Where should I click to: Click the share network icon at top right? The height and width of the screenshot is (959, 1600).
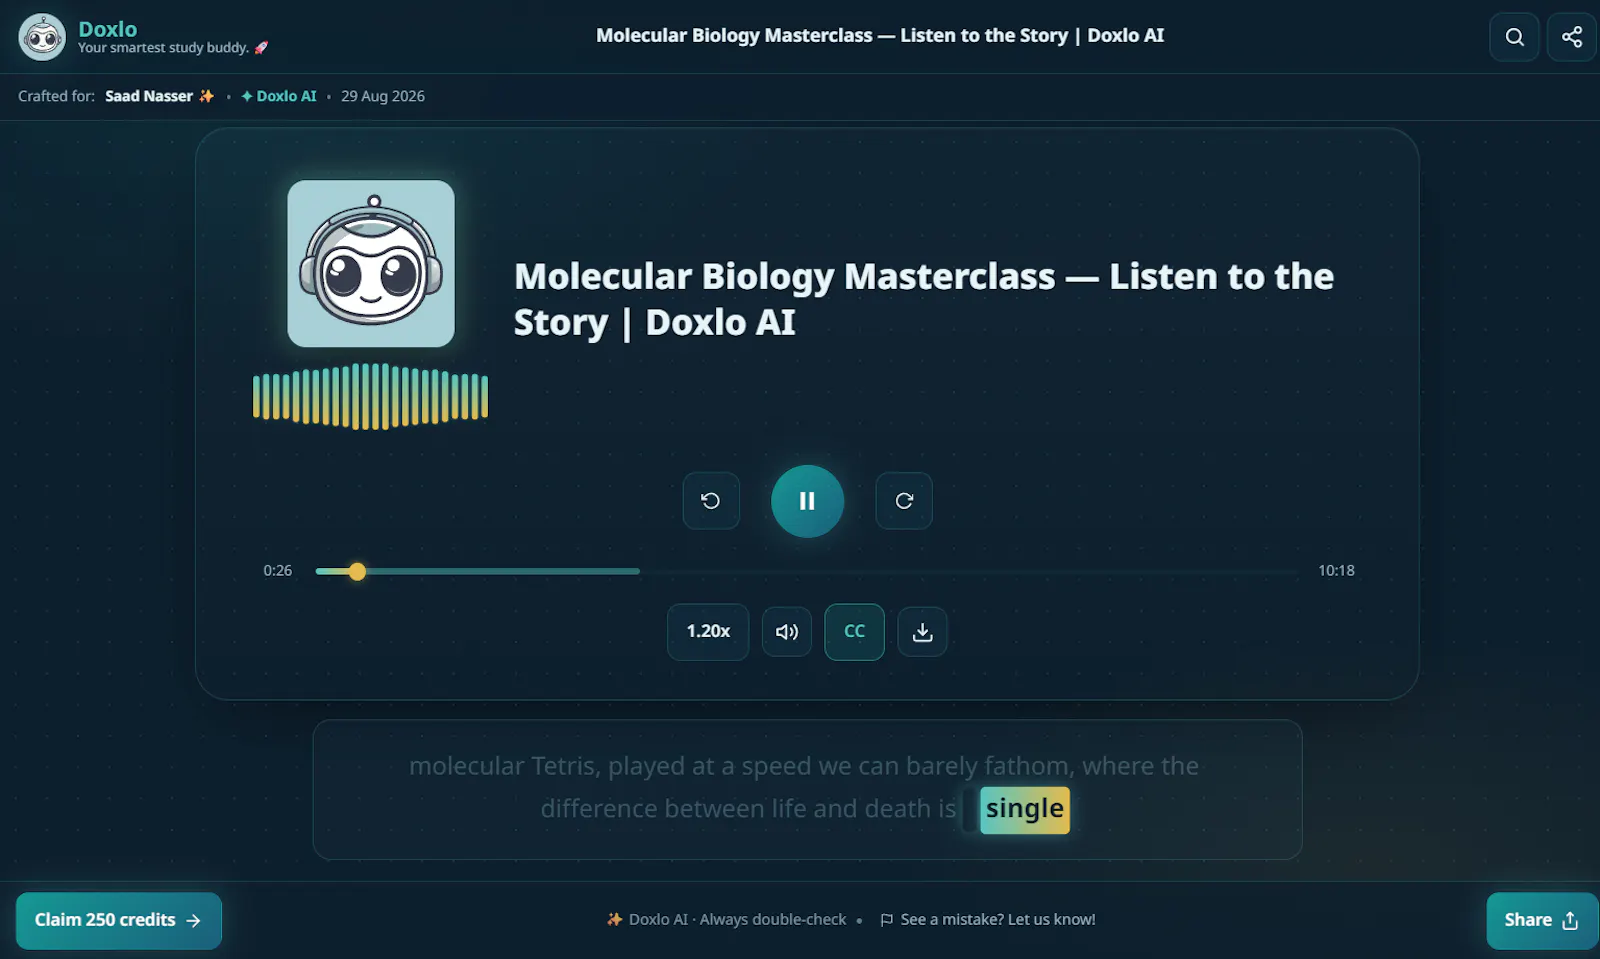click(1571, 37)
